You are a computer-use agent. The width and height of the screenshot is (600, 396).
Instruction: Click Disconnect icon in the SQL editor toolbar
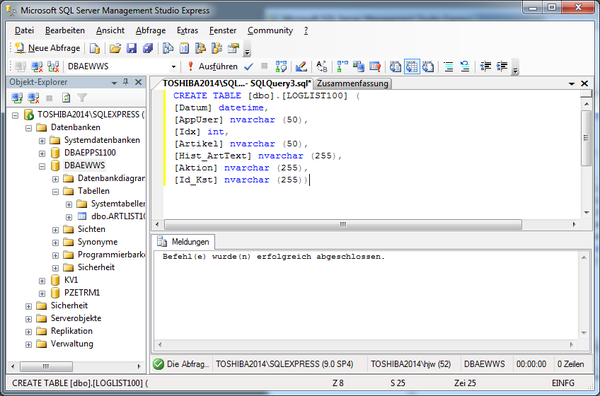[37, 67]
